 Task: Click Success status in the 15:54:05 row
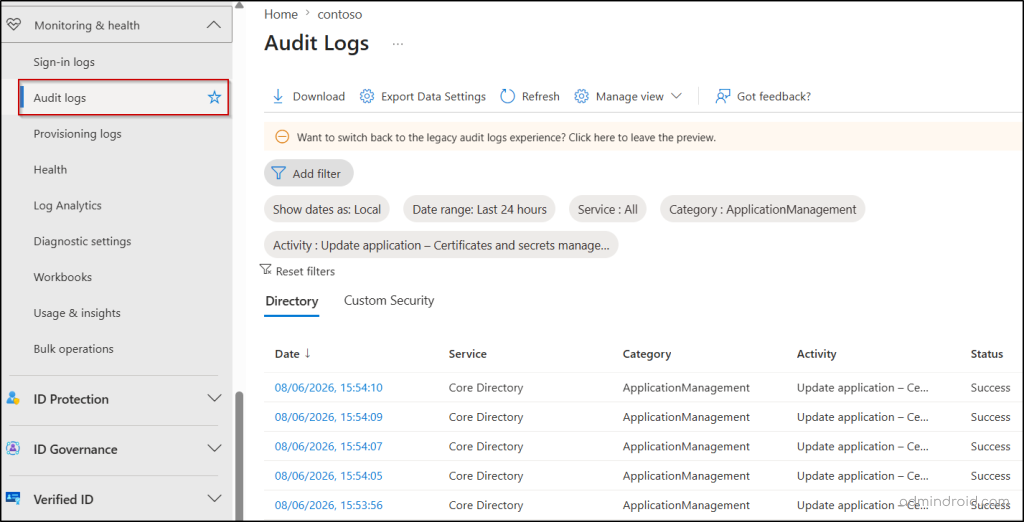point(990,476)
